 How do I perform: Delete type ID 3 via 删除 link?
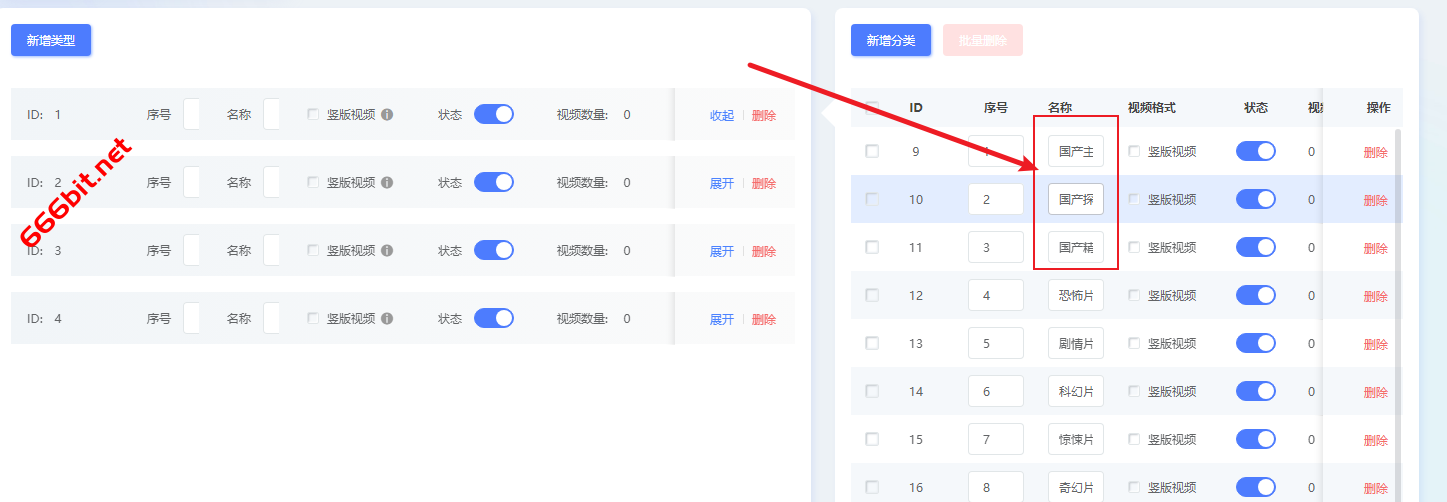pyautogui.click(x=764, y=251)
